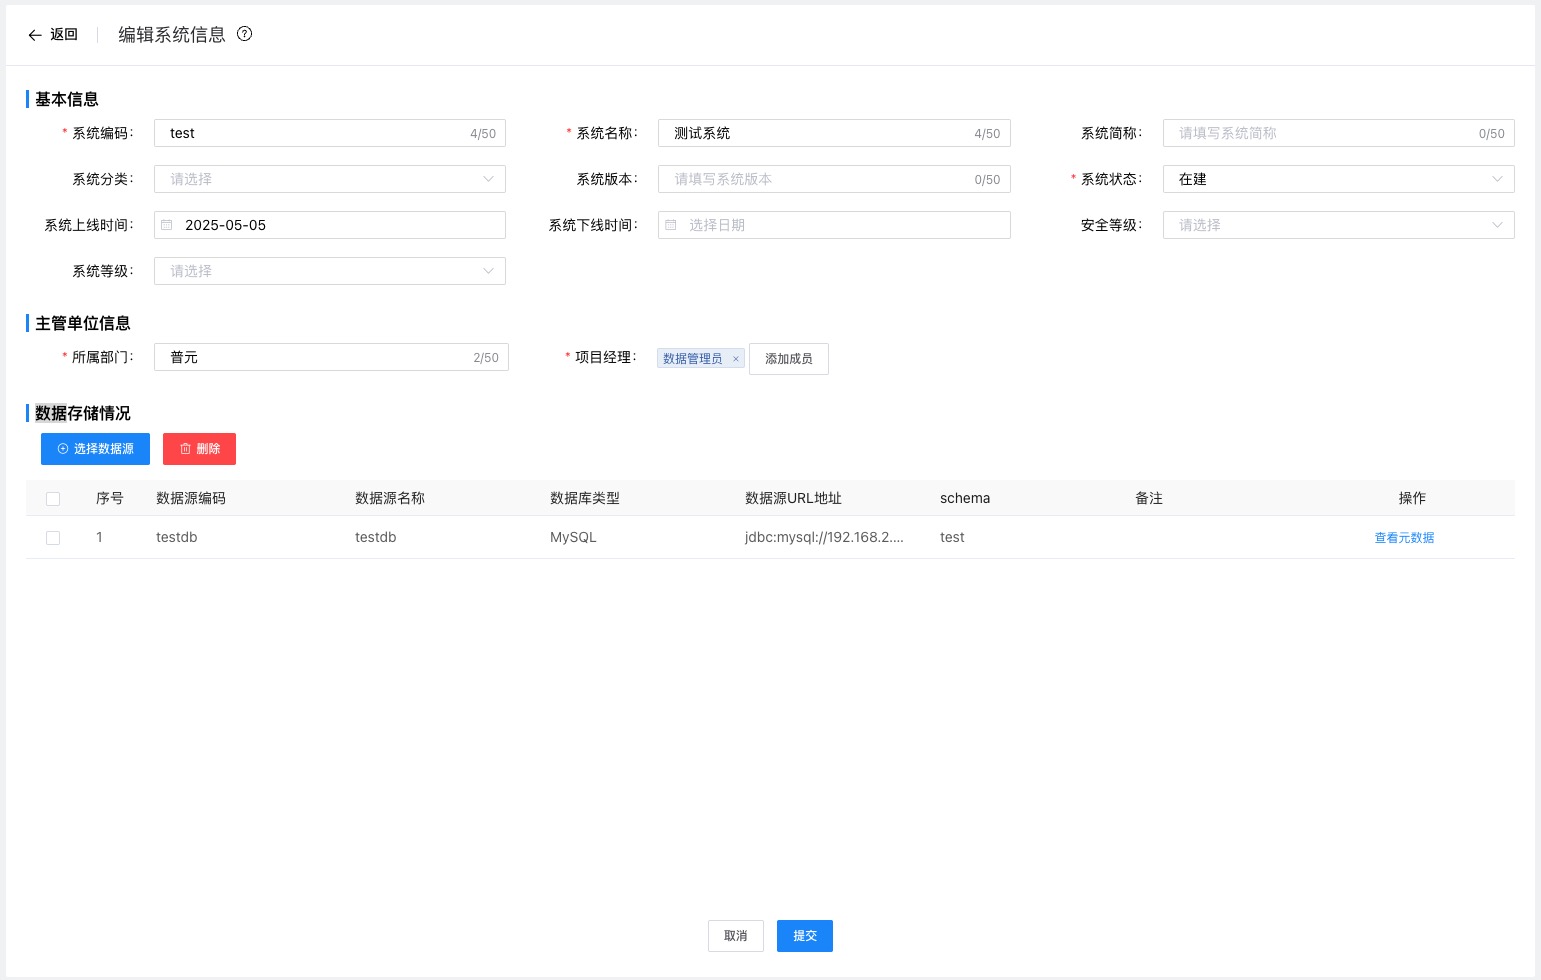Click the 系统版本 input field
Screen dimensions: 1541x980
pyautogui.click(x=834, y=179)
